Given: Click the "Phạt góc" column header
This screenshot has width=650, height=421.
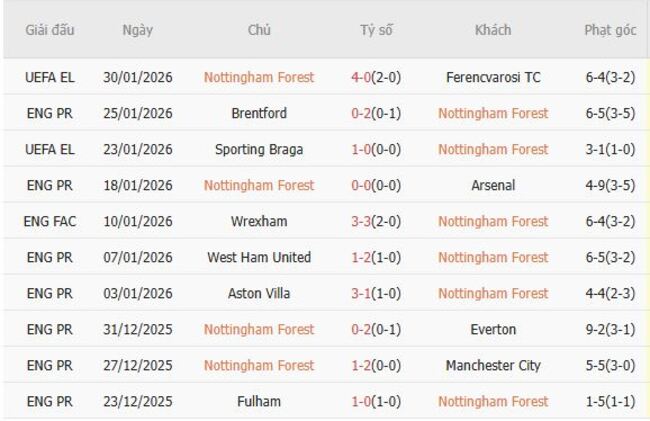Looking at the screenshot, I should click(610, 30).
